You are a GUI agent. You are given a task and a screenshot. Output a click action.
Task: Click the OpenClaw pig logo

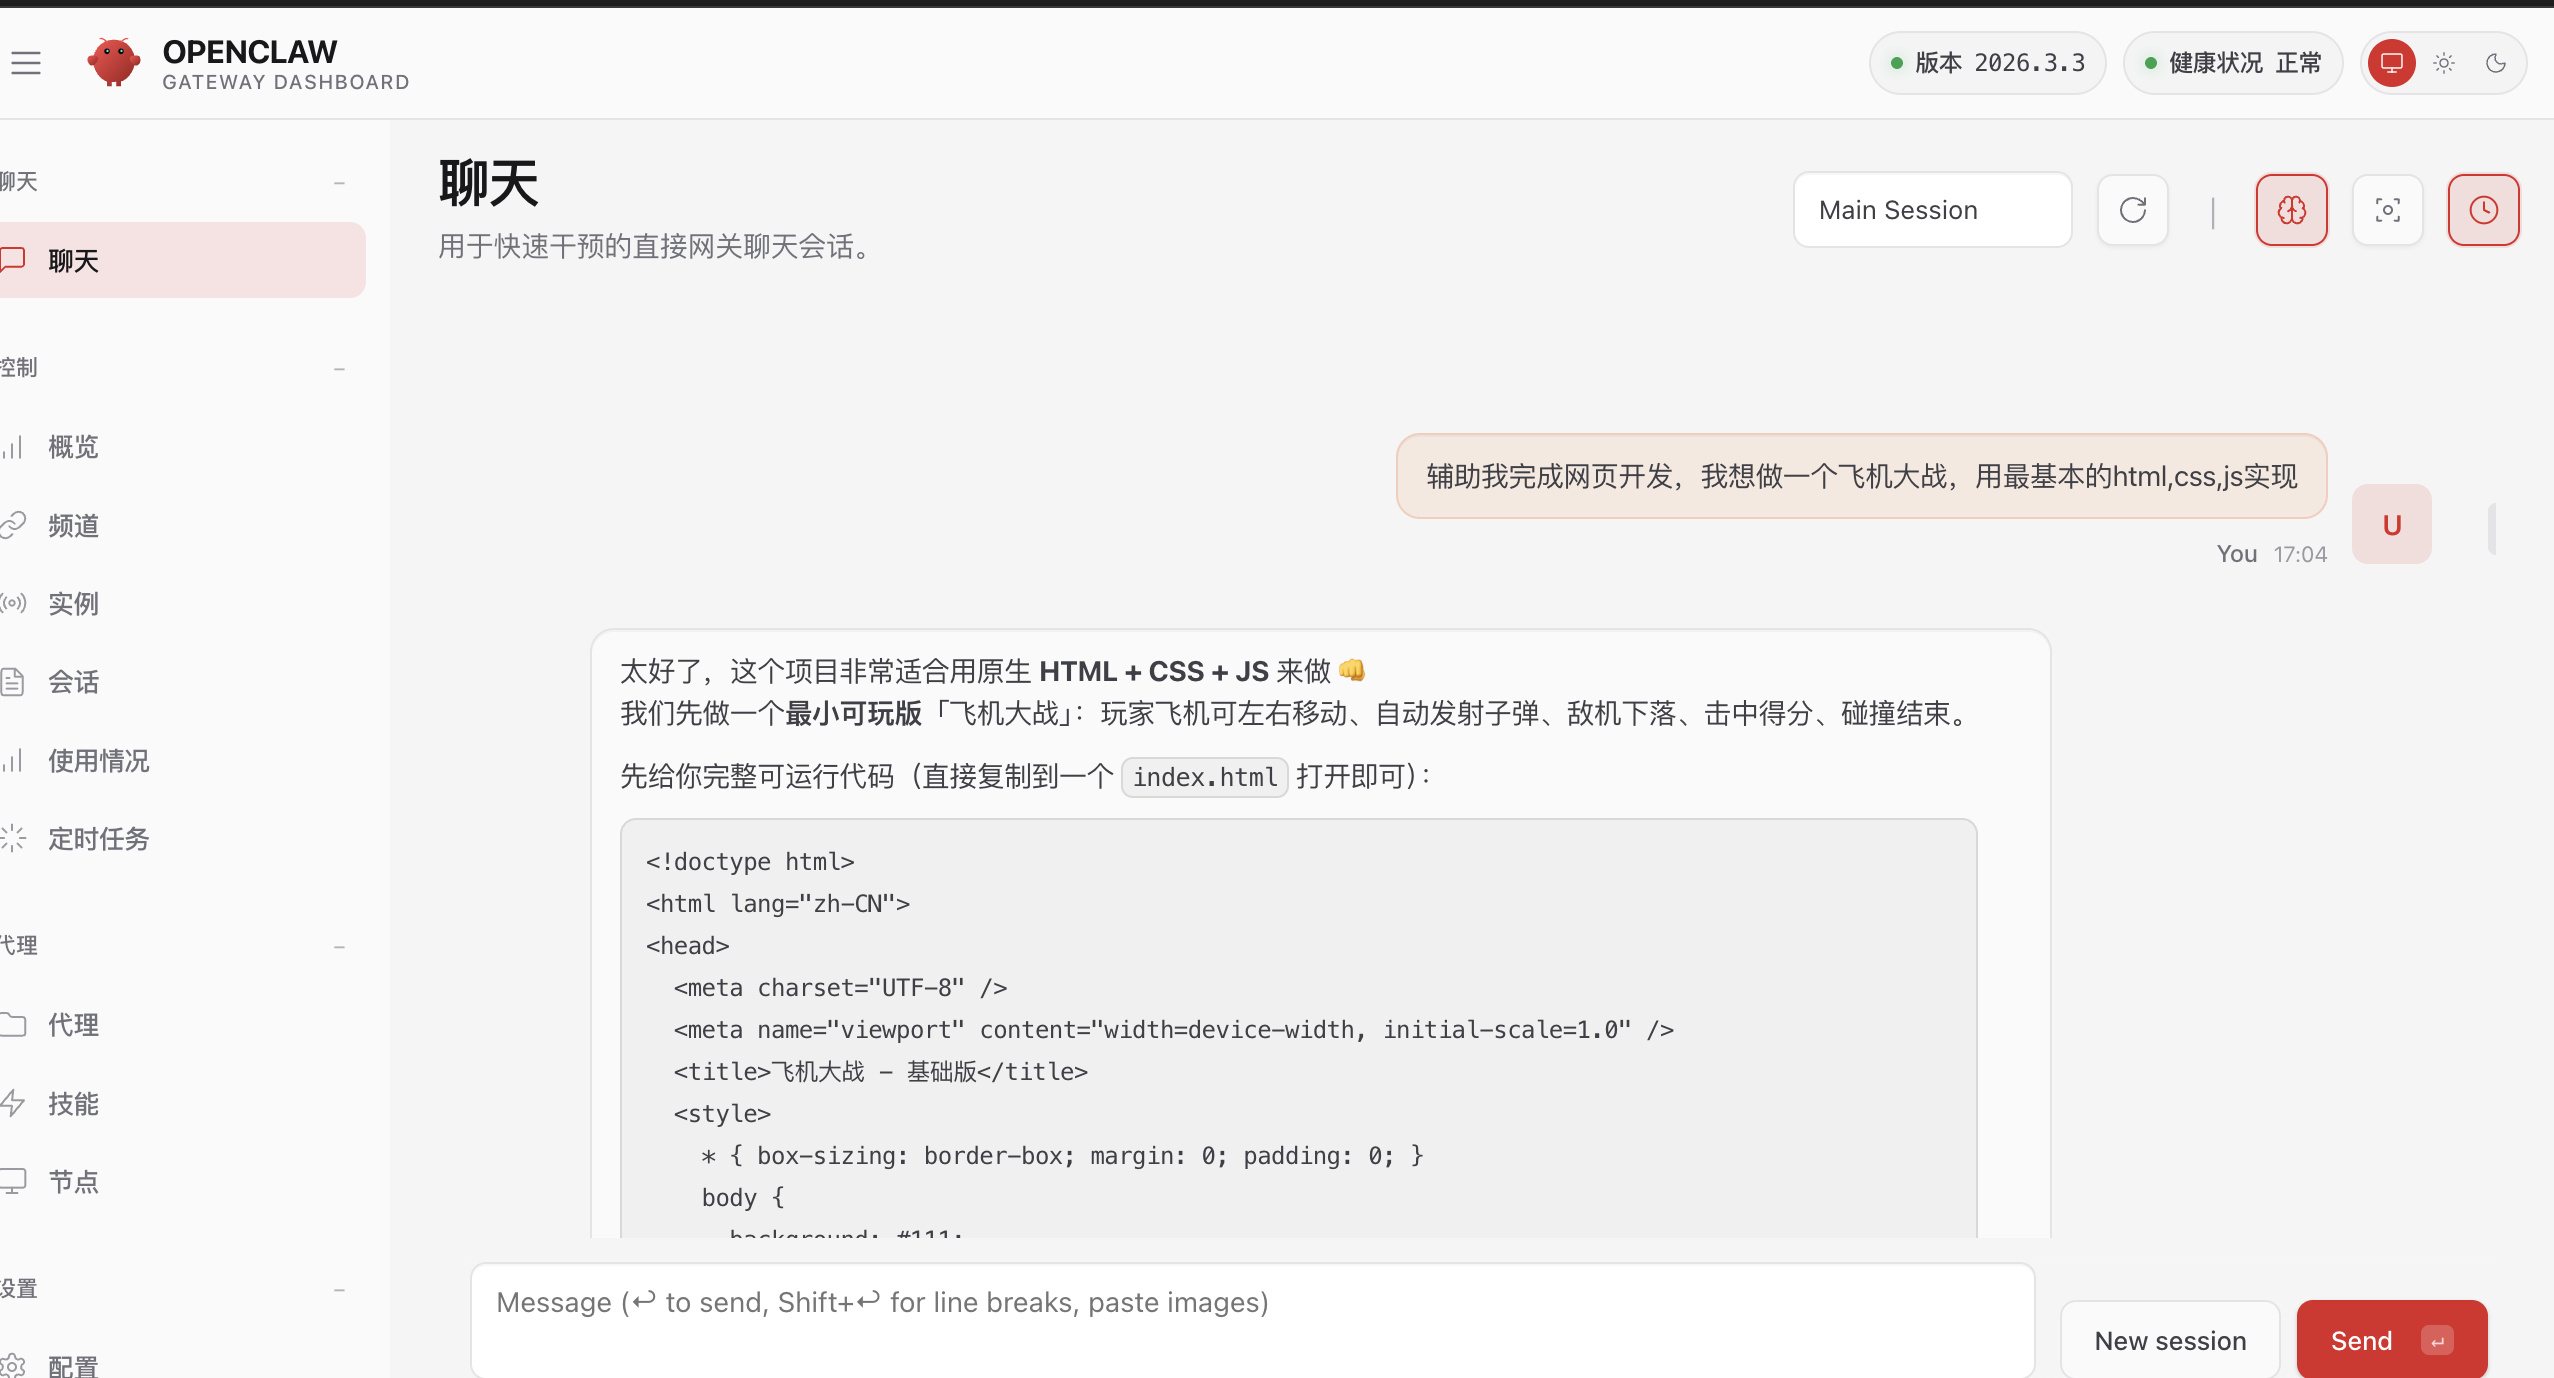tap(113, 61)
